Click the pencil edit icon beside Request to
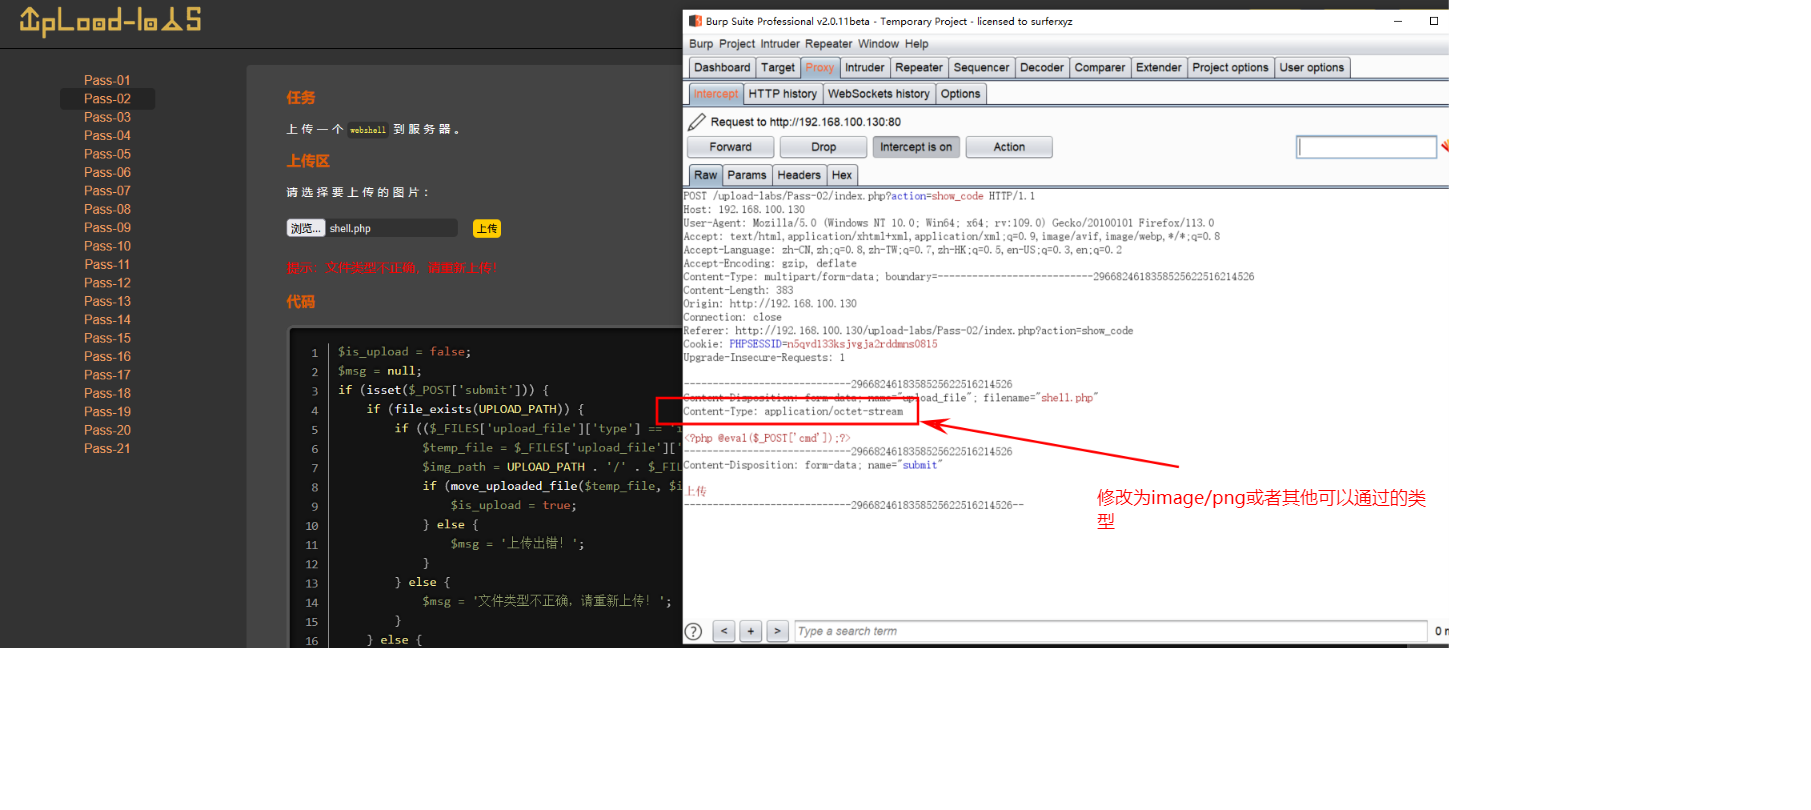This screenshot has width=1811, height=810. (x=697, y=122)
